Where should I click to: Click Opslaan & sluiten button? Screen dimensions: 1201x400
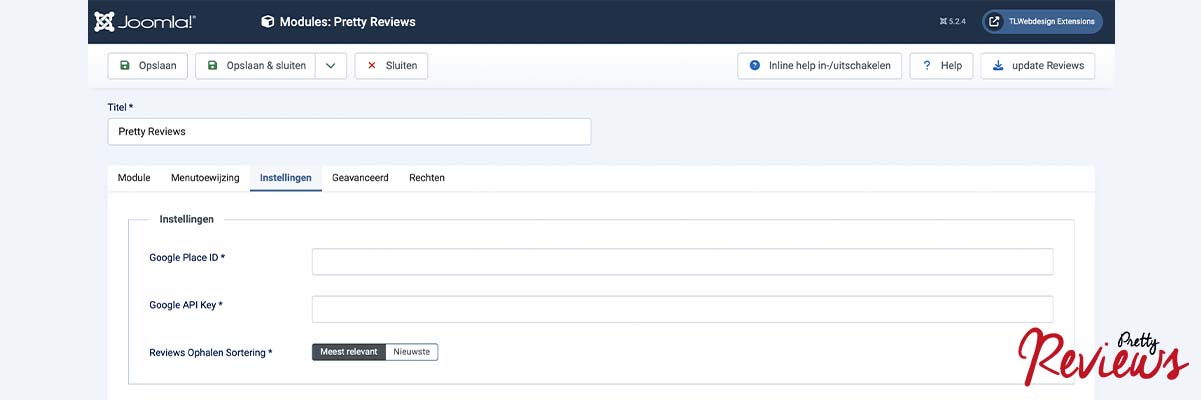(x=256, y=66)
